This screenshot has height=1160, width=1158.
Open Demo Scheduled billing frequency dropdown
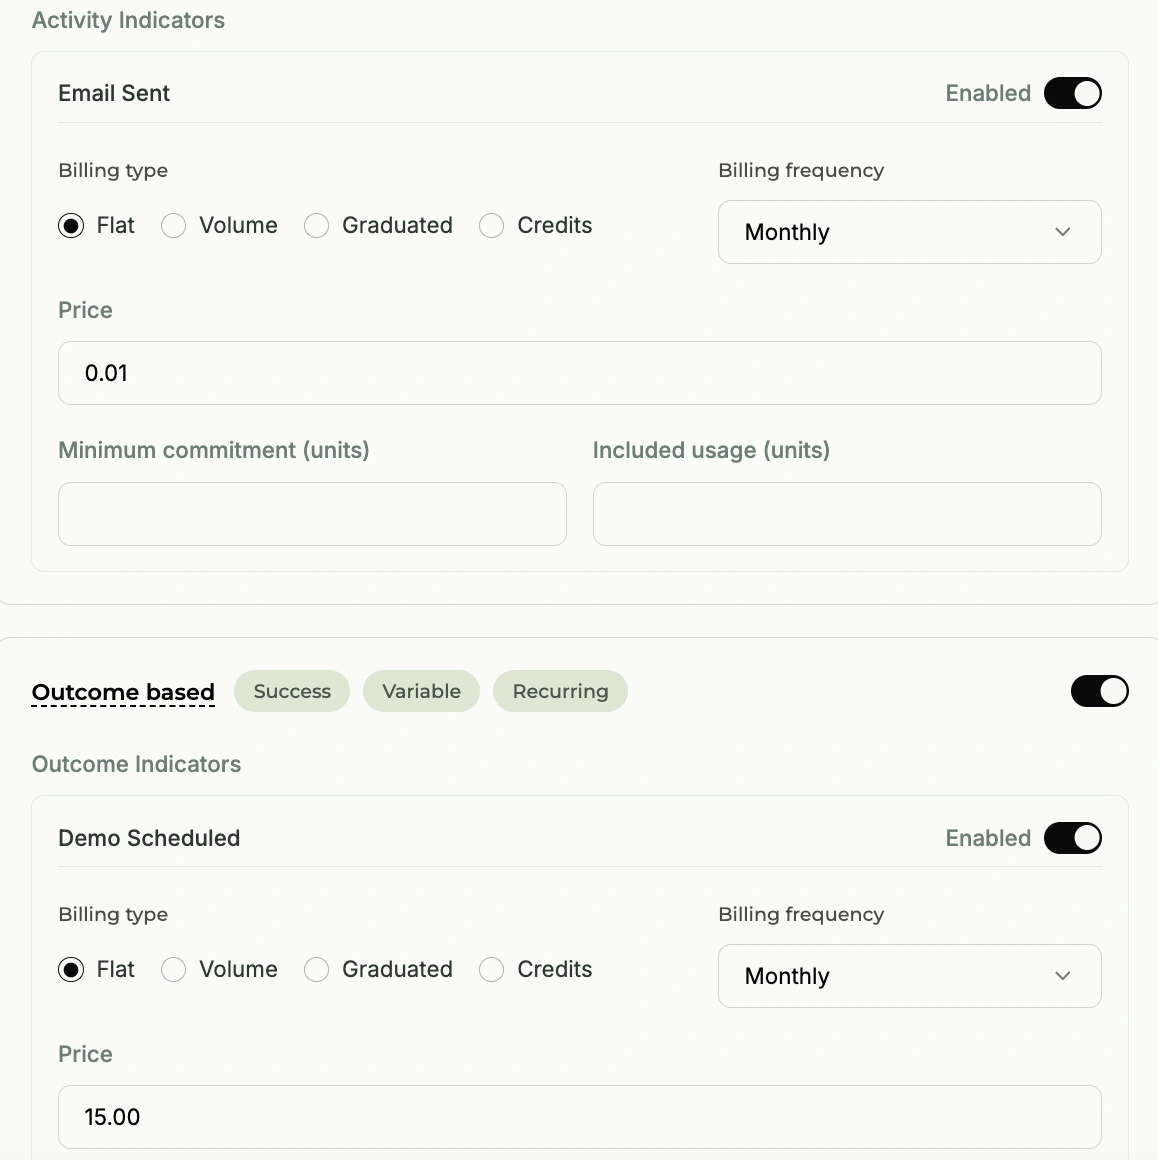909,976
